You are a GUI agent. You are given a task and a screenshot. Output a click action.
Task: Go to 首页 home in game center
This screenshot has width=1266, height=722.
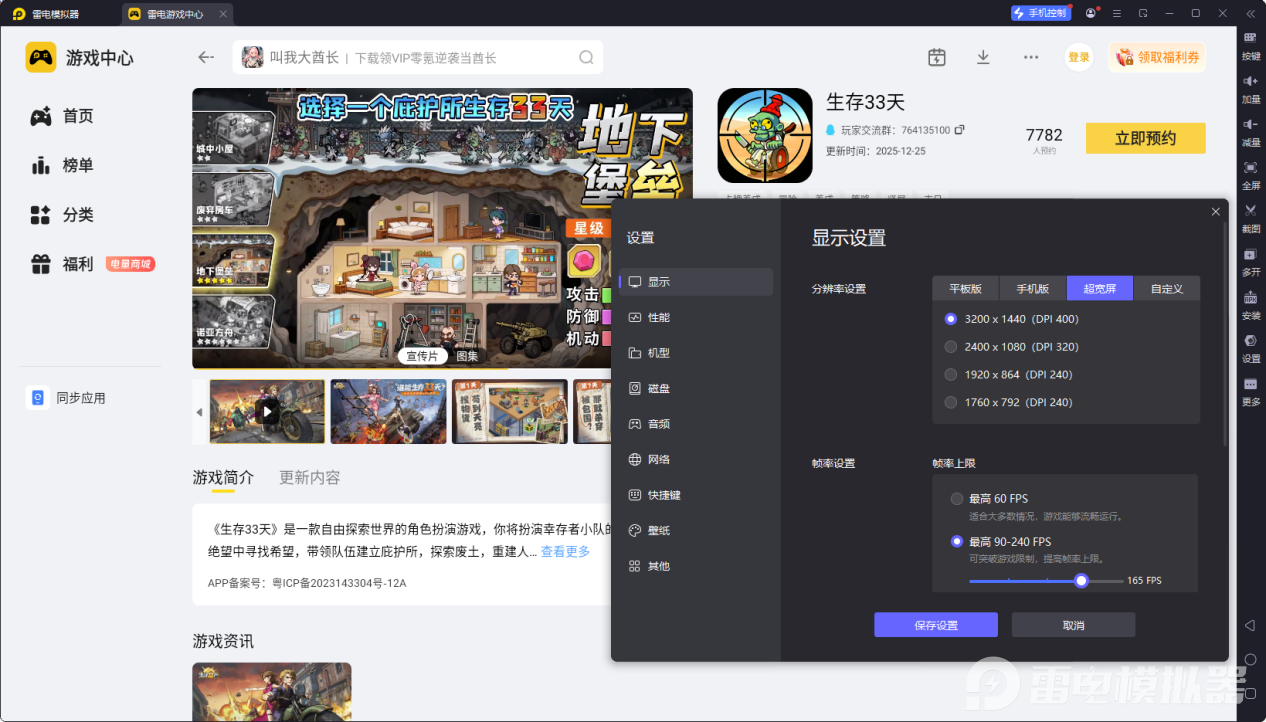tap(62, 116)
